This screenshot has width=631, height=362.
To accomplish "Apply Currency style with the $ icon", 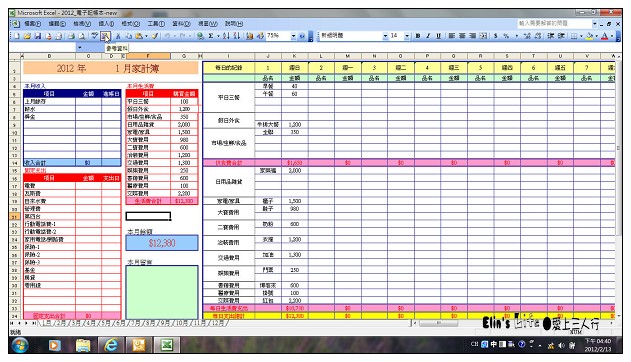I will click(x=495, y=36).
